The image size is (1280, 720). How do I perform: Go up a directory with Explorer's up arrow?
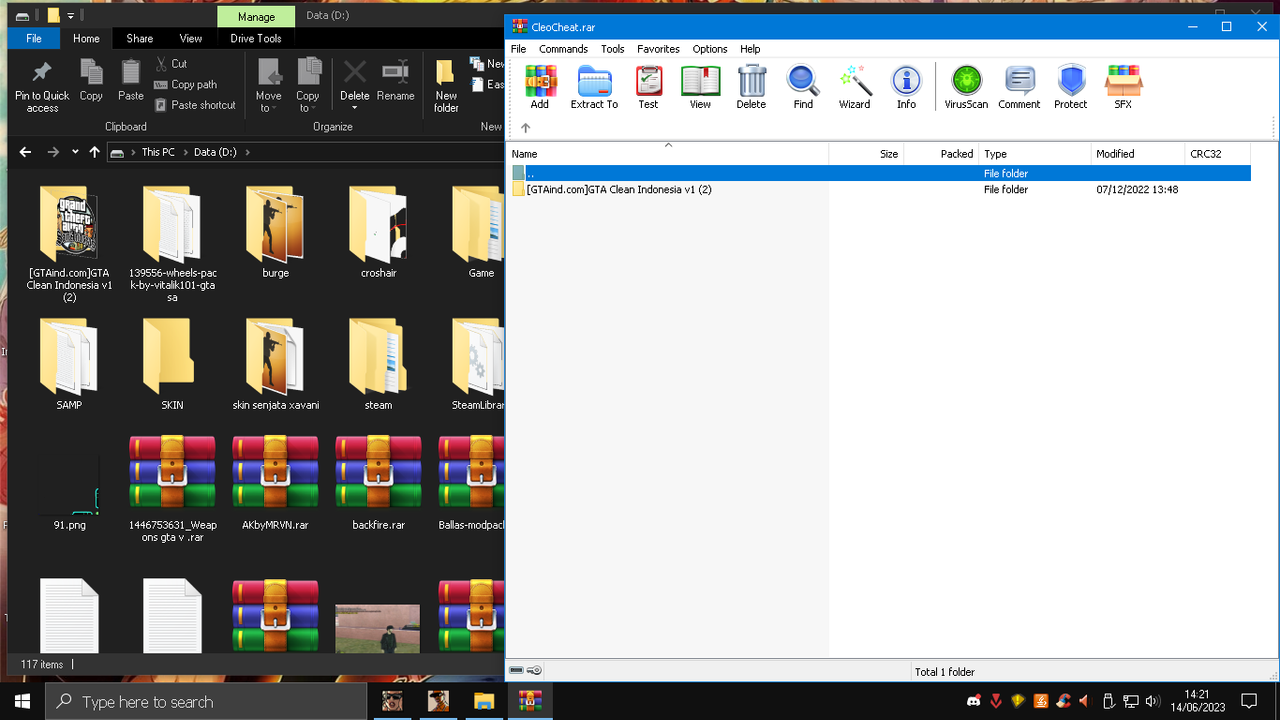tap(94, 152)
